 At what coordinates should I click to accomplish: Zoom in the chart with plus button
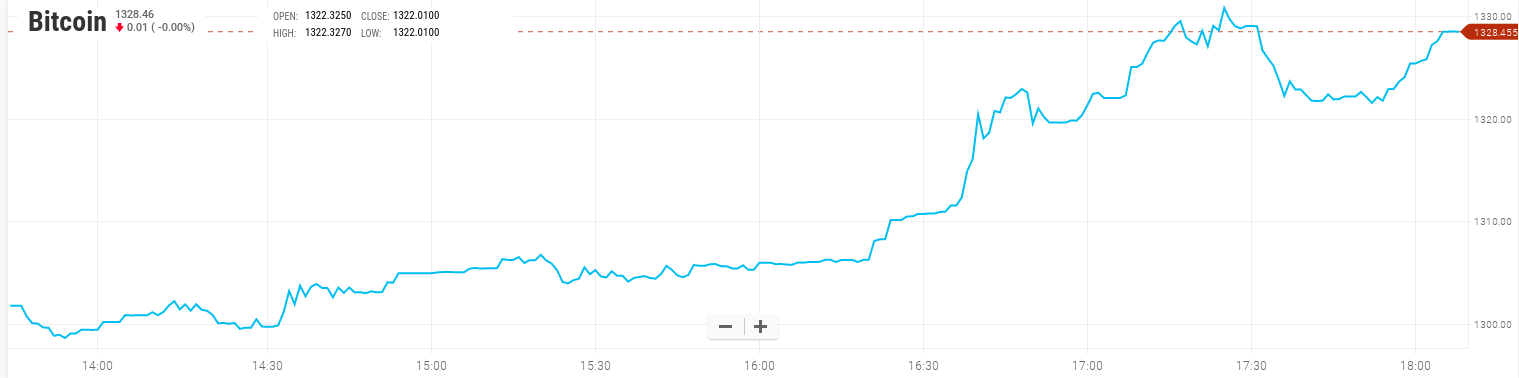pos(760,326)
